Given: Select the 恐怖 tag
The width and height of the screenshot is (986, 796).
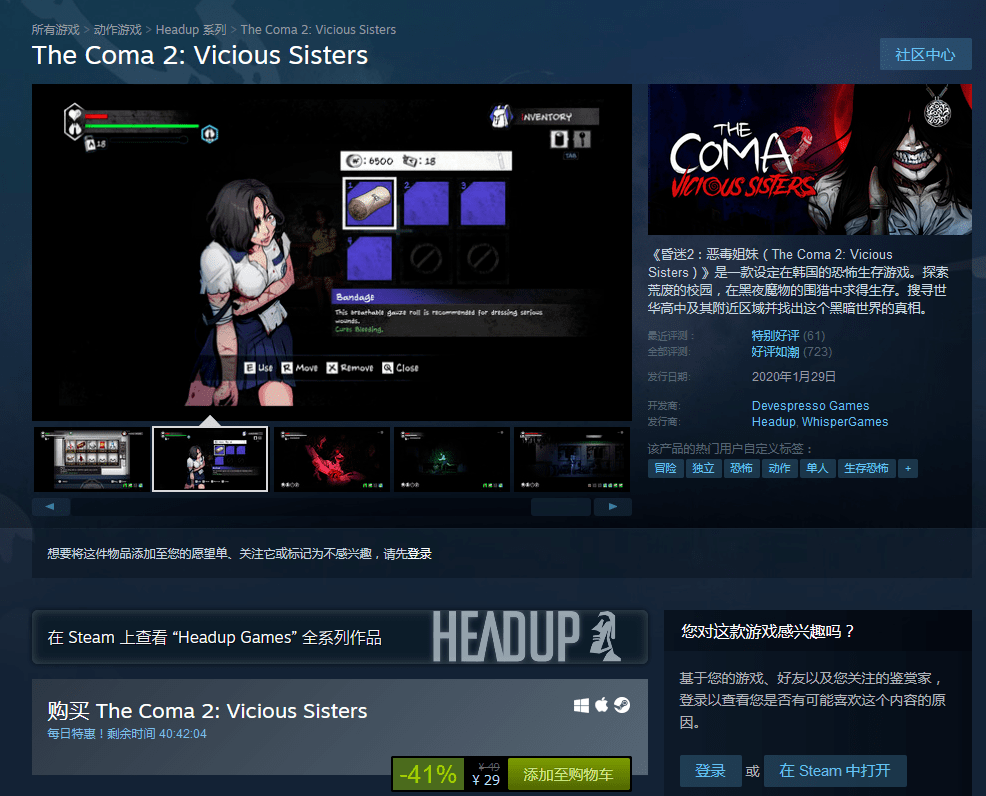Looking at the screenshot, I should (x=741, y=468).
